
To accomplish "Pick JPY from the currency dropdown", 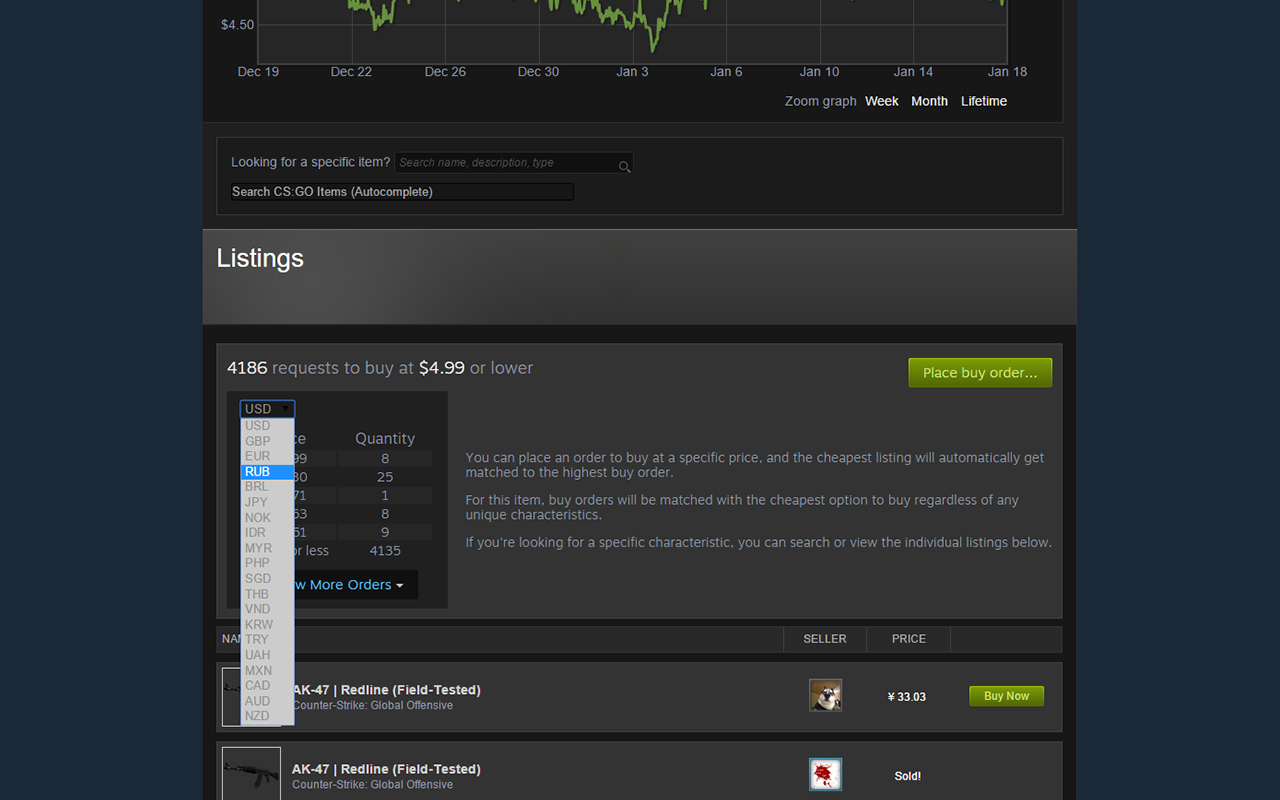I will [267, 502].
